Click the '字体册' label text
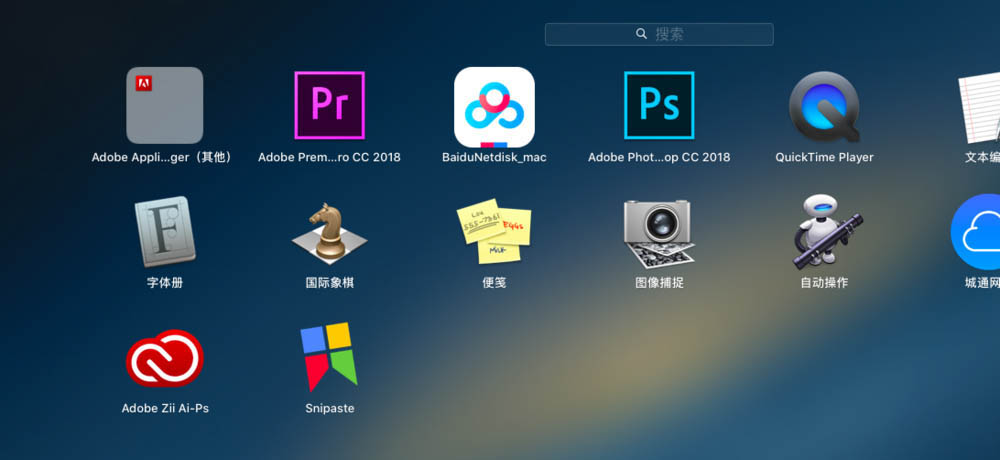1000x460 pixels. pyautogui.click(x=165, y=283)
